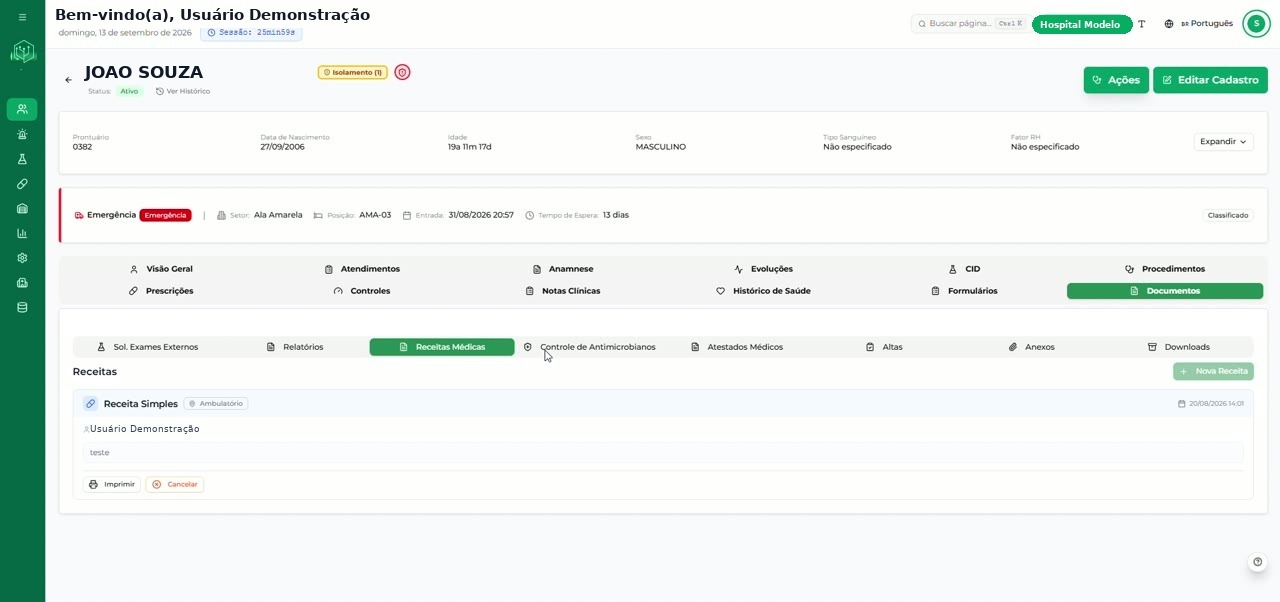
Task: Open the CID tab
Action: (x=964, y=269)
